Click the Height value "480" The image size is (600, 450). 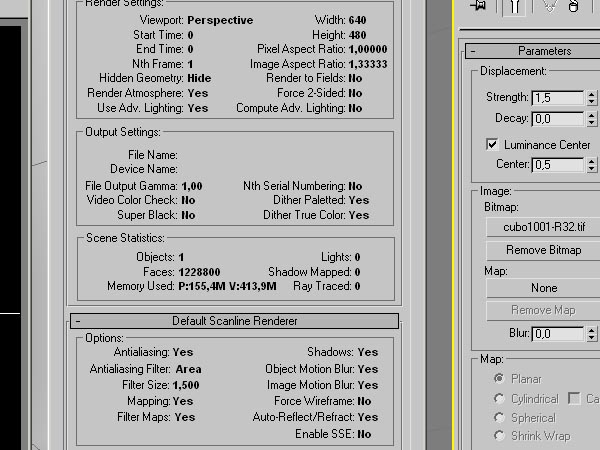(x=357, y=35)
